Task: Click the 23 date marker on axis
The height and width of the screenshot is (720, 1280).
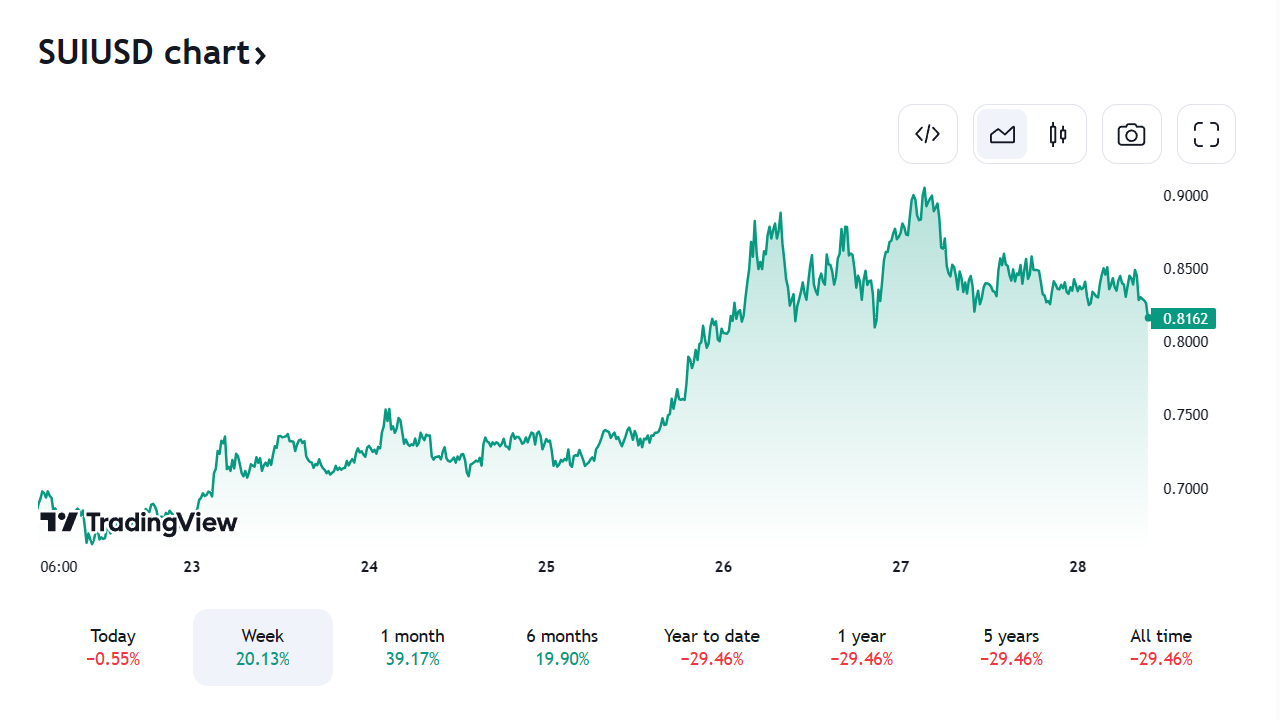Action: coord(192,567)
